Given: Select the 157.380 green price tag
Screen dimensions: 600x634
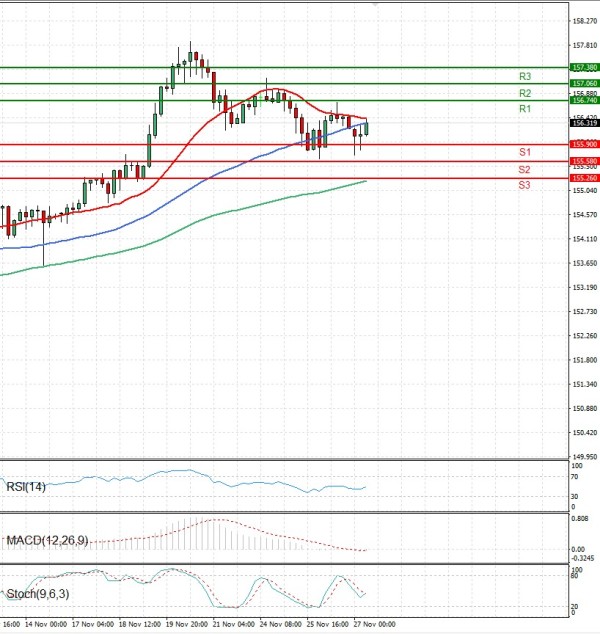Looking at the screenshot, I should click(583, 67).
